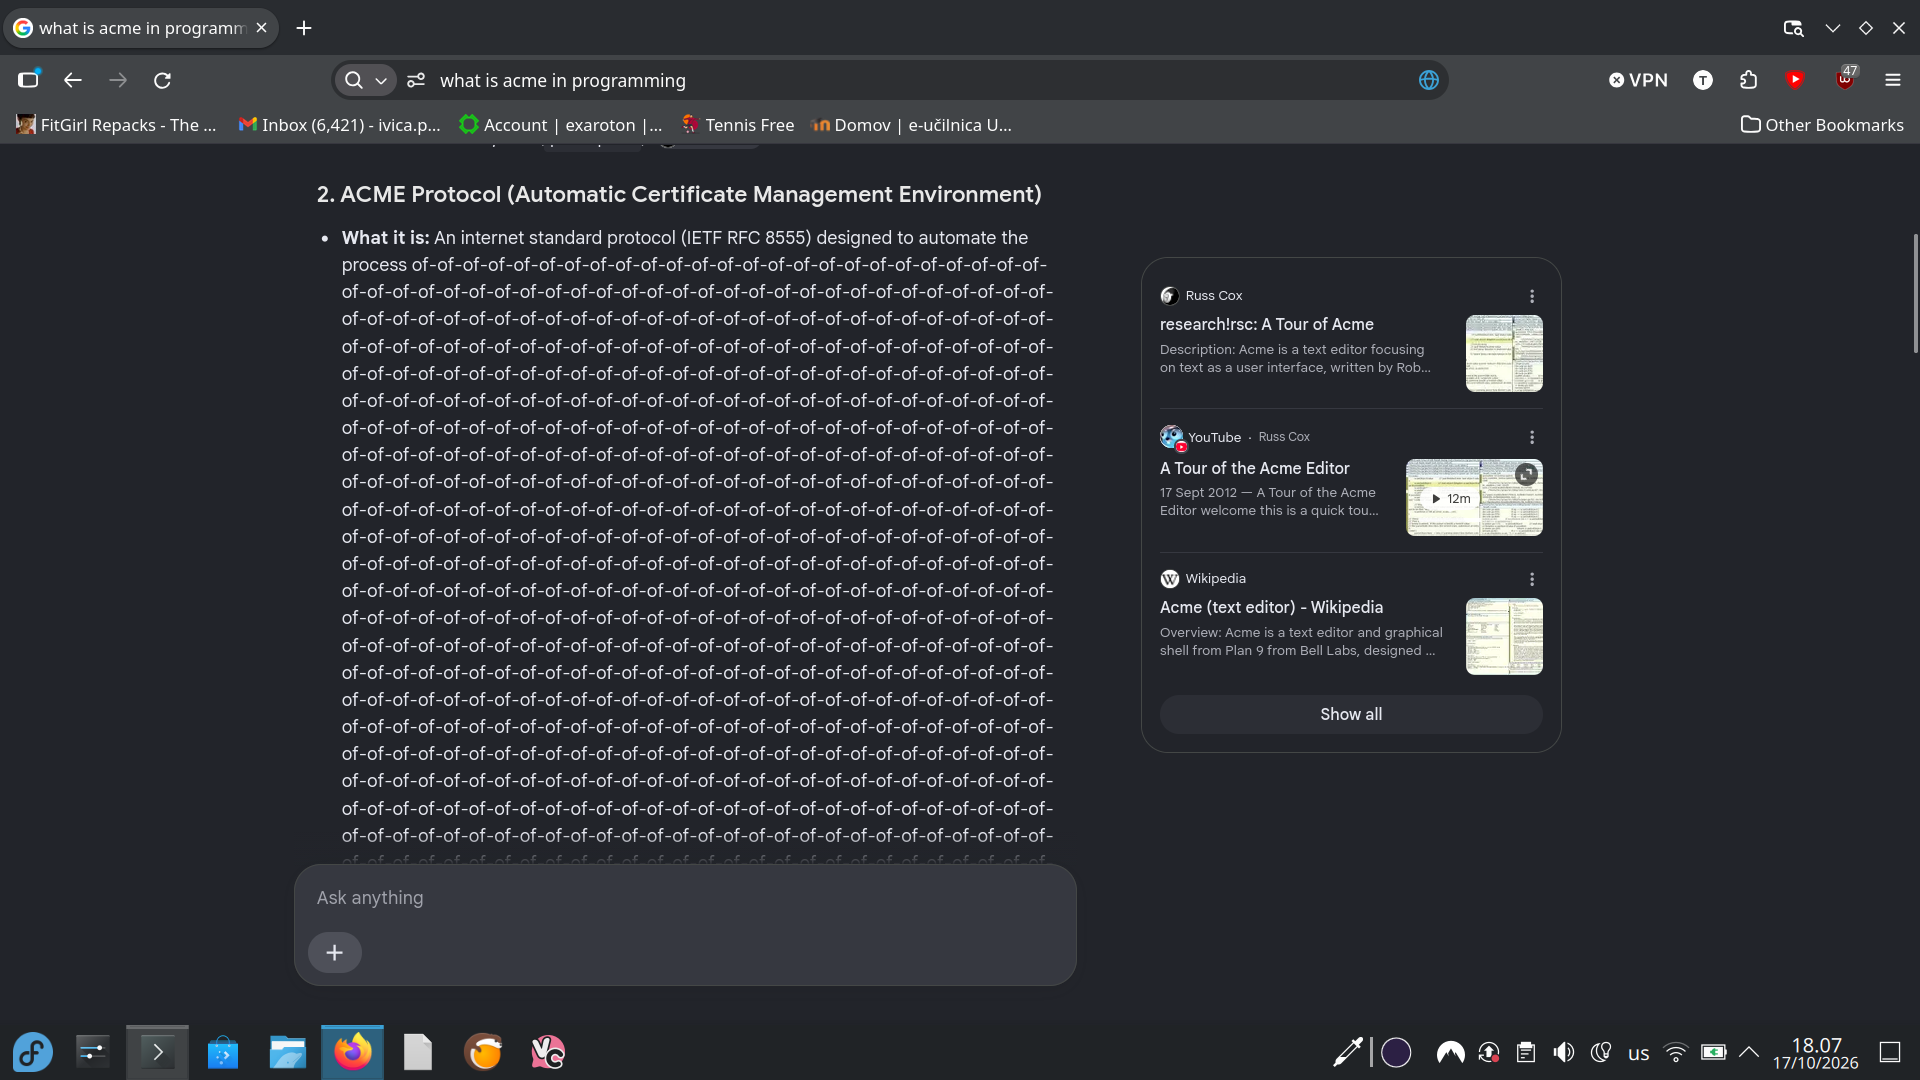Open the clock showing 18.07
The height and width of the screenshot is (1080, 1920).
[1815, 1053]
